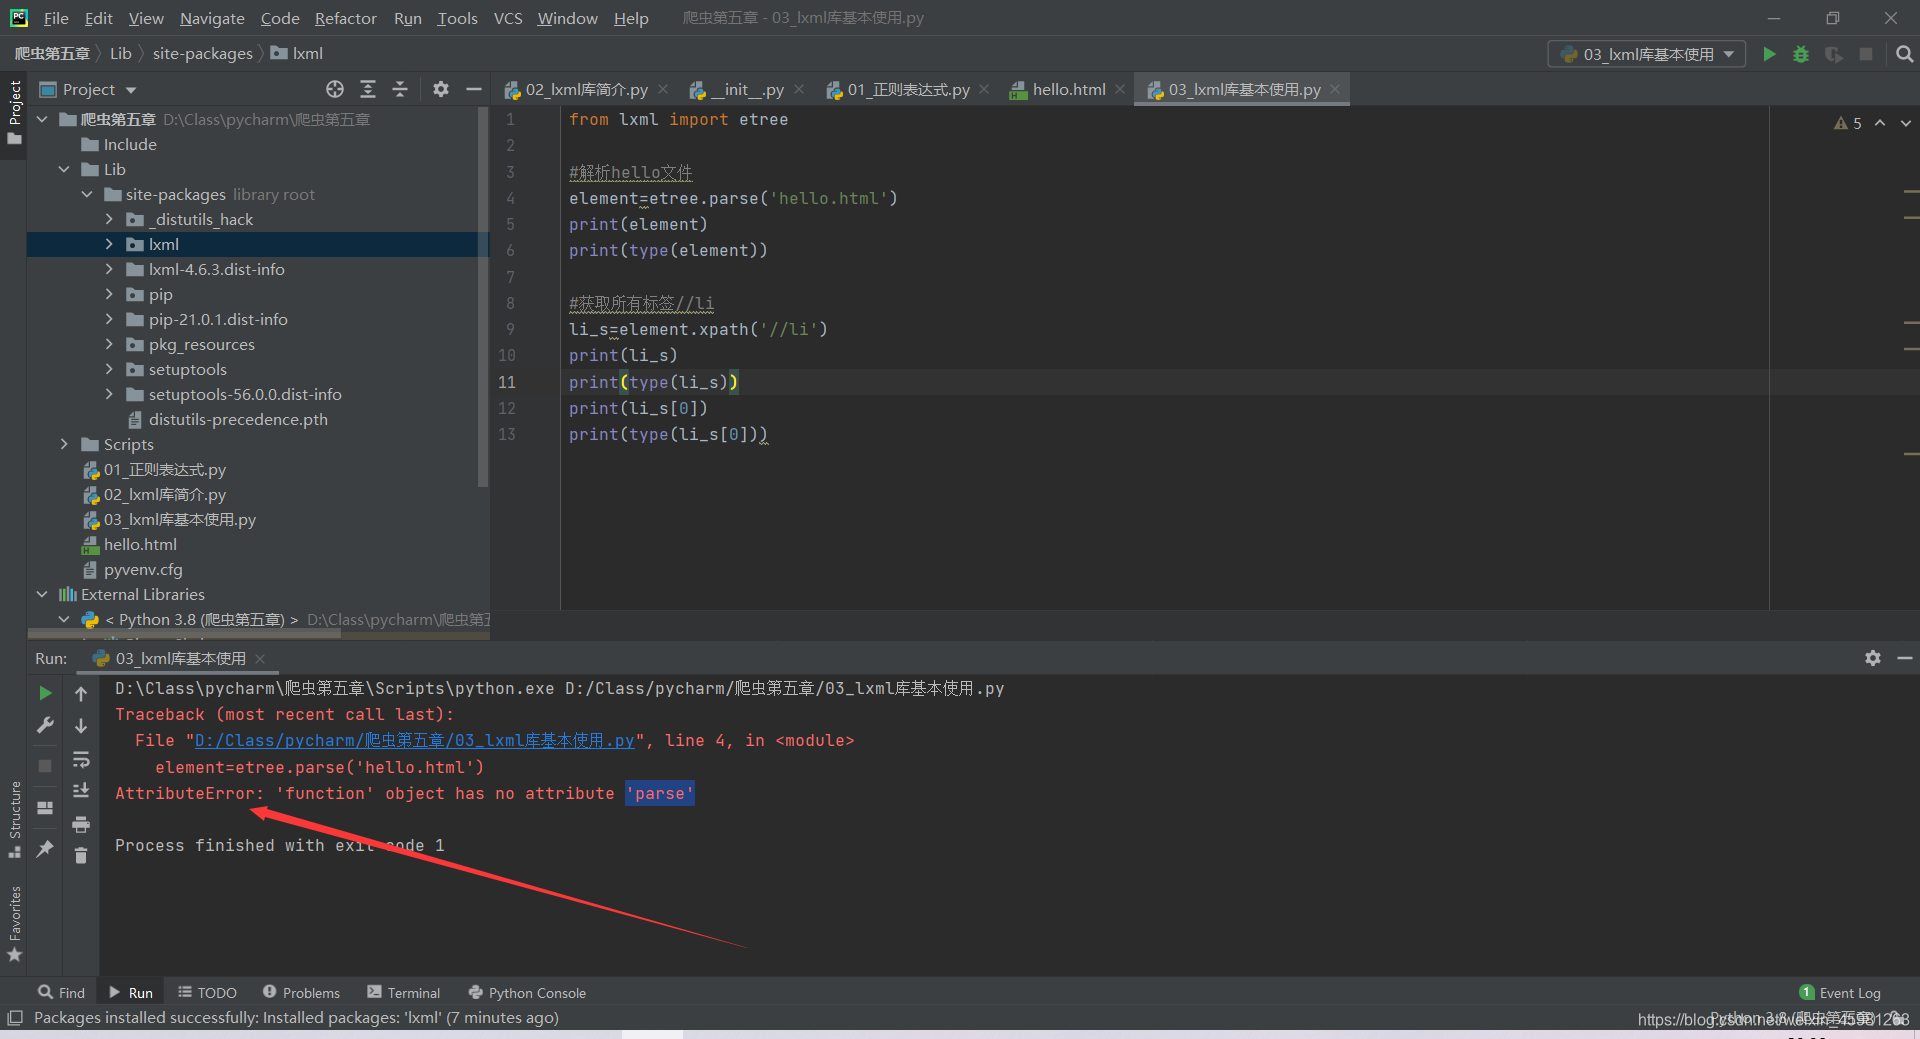Viewport: 1920px width, 1039px height.
Task: Open run configuration dropdown 03_lxml库基本使用
Action: click(1647, 54)
